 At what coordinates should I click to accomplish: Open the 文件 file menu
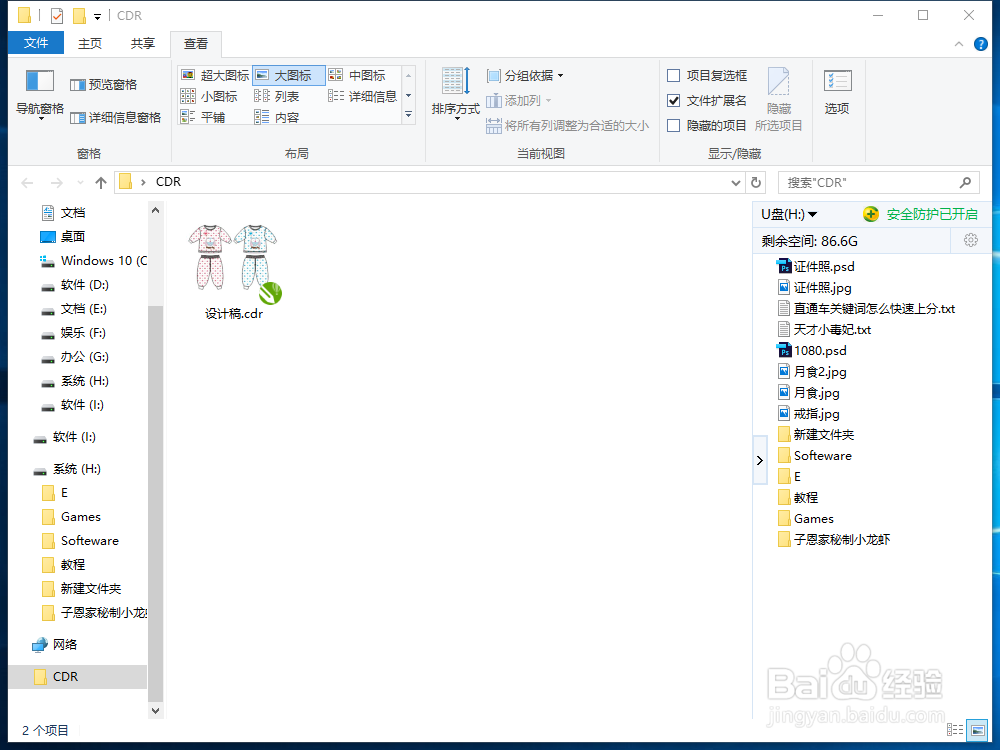pos(36,43)
